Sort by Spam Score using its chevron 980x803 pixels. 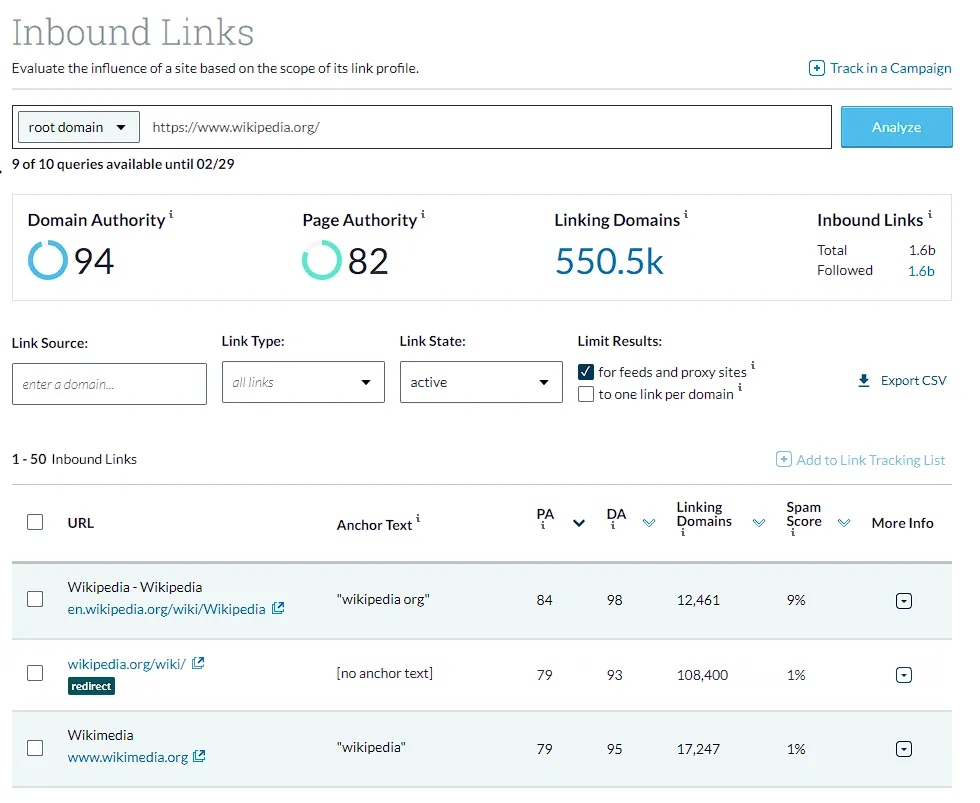844,523
